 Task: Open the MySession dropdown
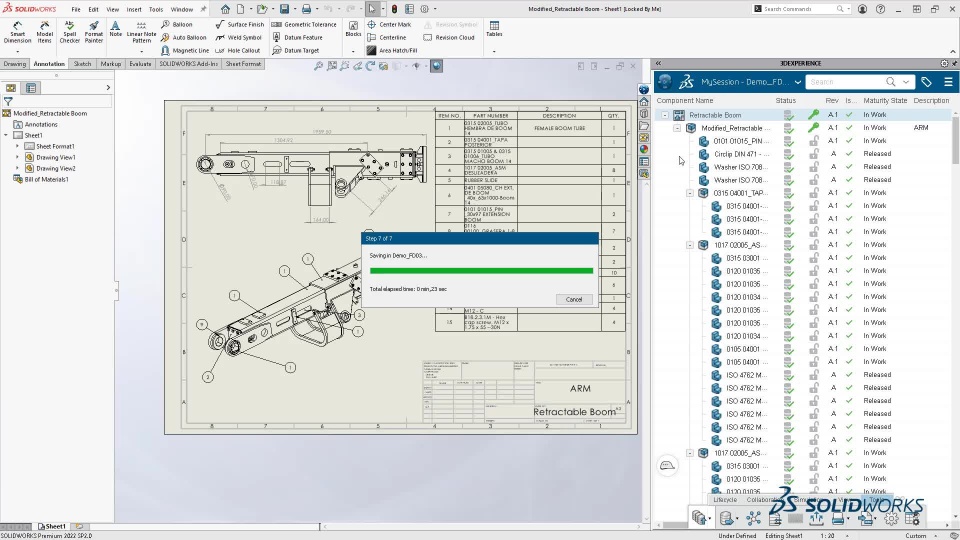[x=797, y=82]
